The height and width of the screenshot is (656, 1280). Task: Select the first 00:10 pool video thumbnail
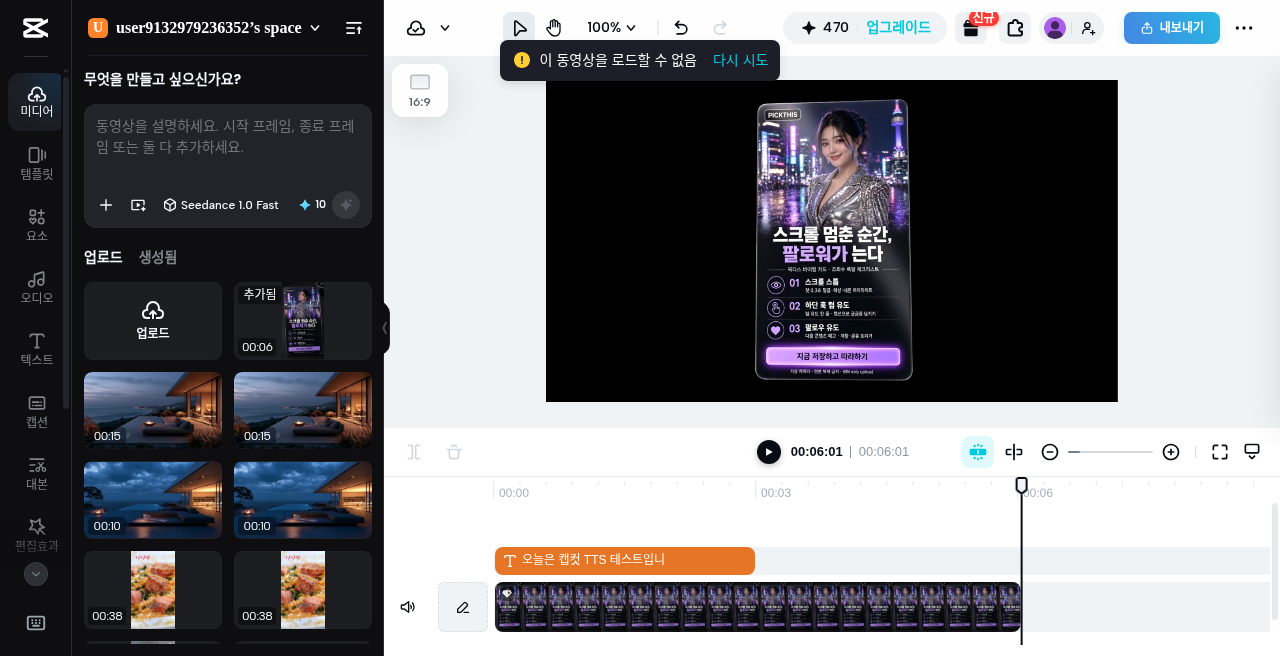tap(153, 500)
